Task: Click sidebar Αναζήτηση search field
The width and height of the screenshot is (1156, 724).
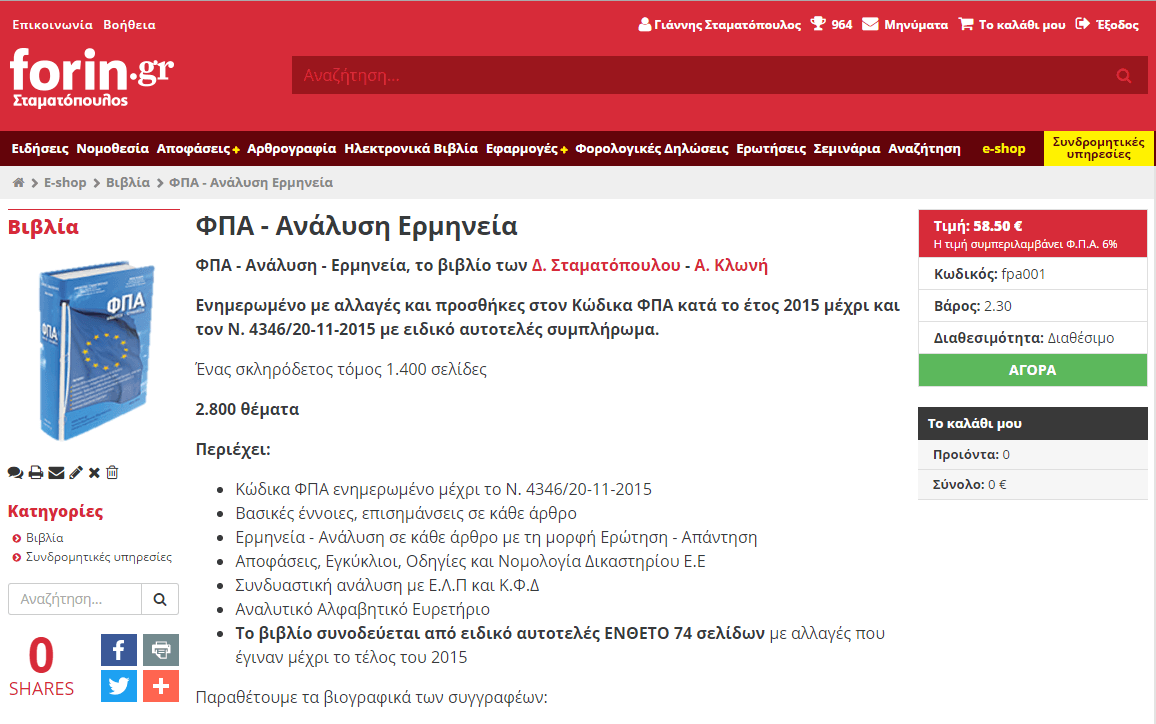Action: tap(74, 599)
